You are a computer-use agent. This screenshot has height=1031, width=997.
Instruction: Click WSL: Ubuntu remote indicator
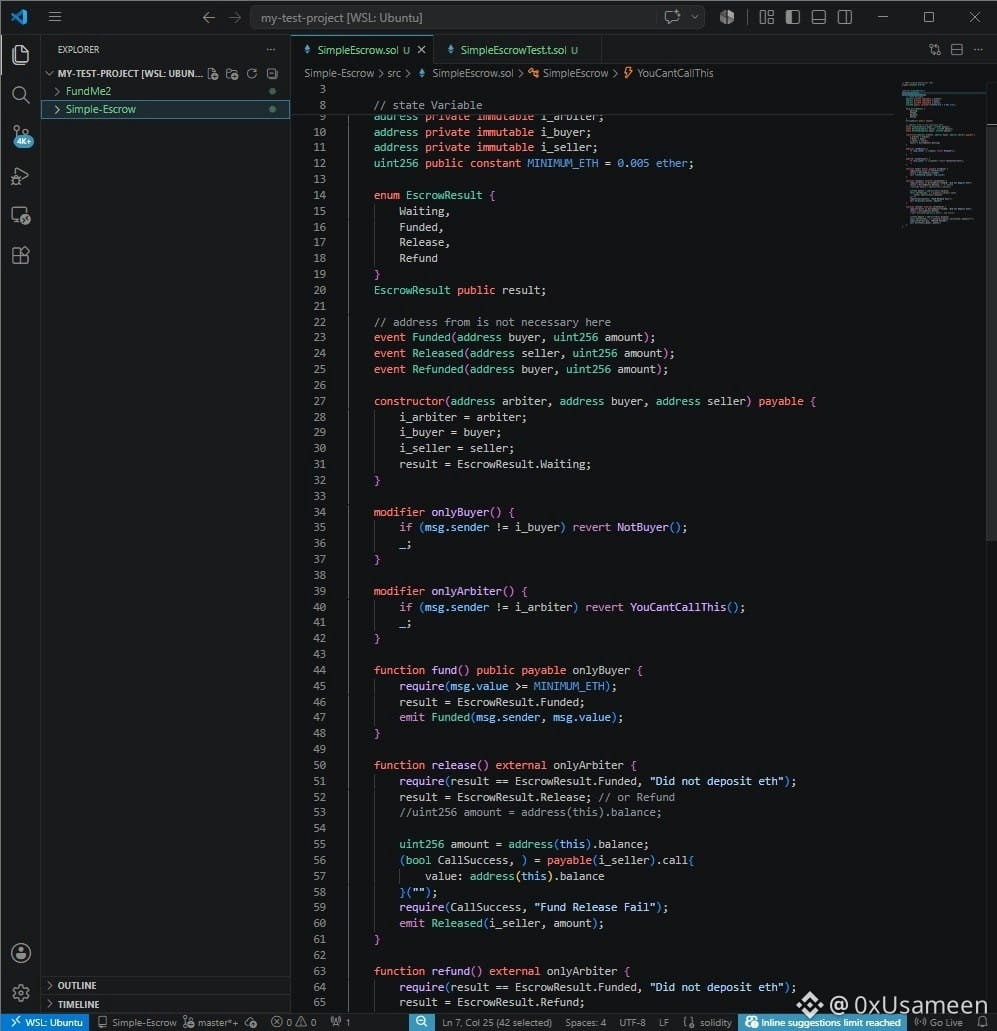pyautogui.click(x=45, y=1022)
